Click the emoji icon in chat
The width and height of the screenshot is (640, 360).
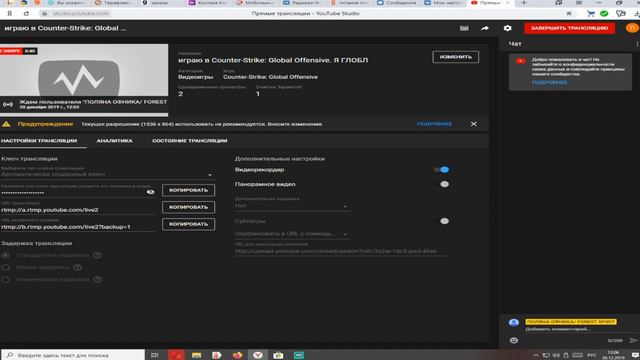[513, 340]
